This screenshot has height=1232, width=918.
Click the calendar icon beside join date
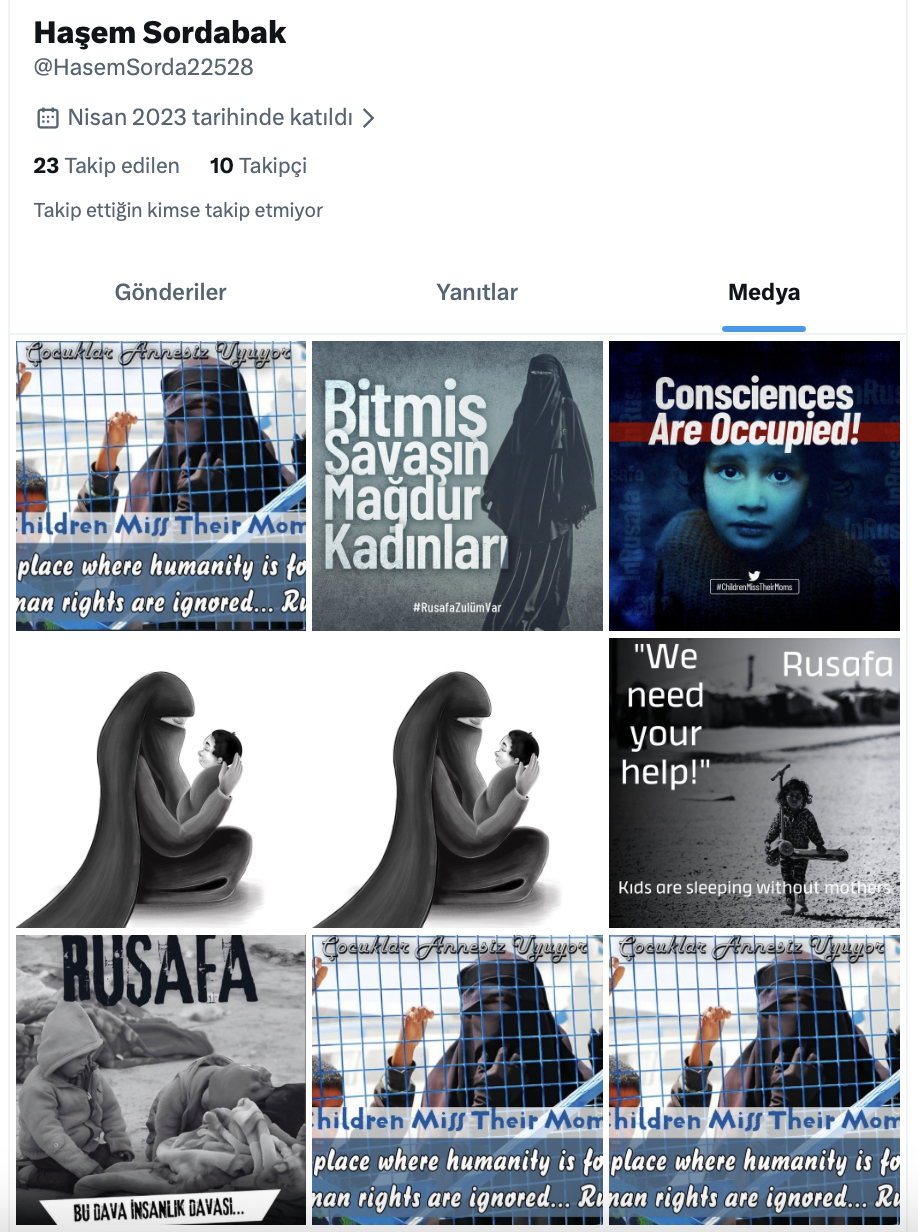pos(47,118)
